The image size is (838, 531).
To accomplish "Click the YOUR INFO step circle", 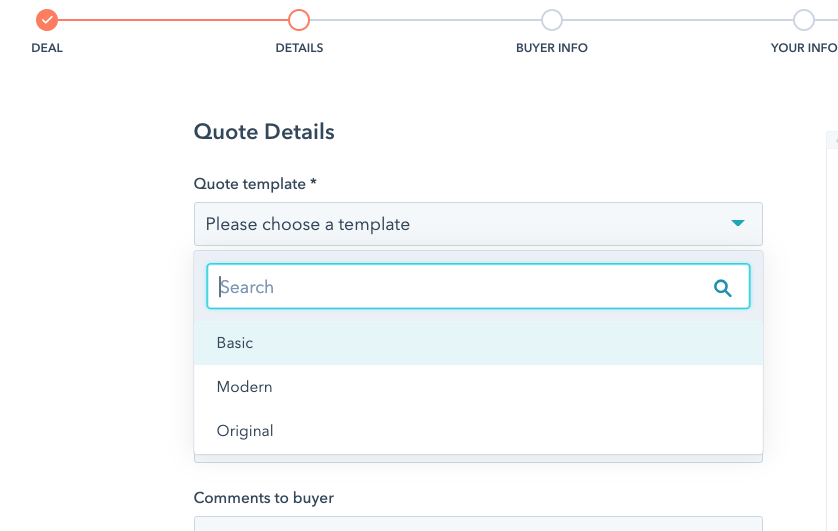I will 803,20.
